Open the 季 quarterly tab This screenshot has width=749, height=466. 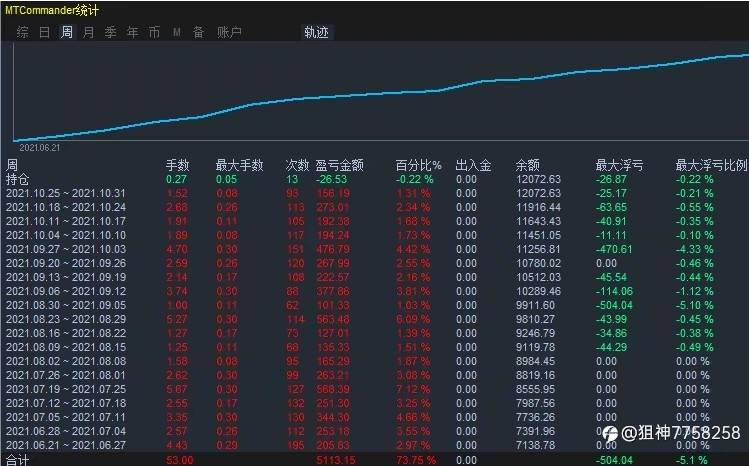click(x=110, y=32)
